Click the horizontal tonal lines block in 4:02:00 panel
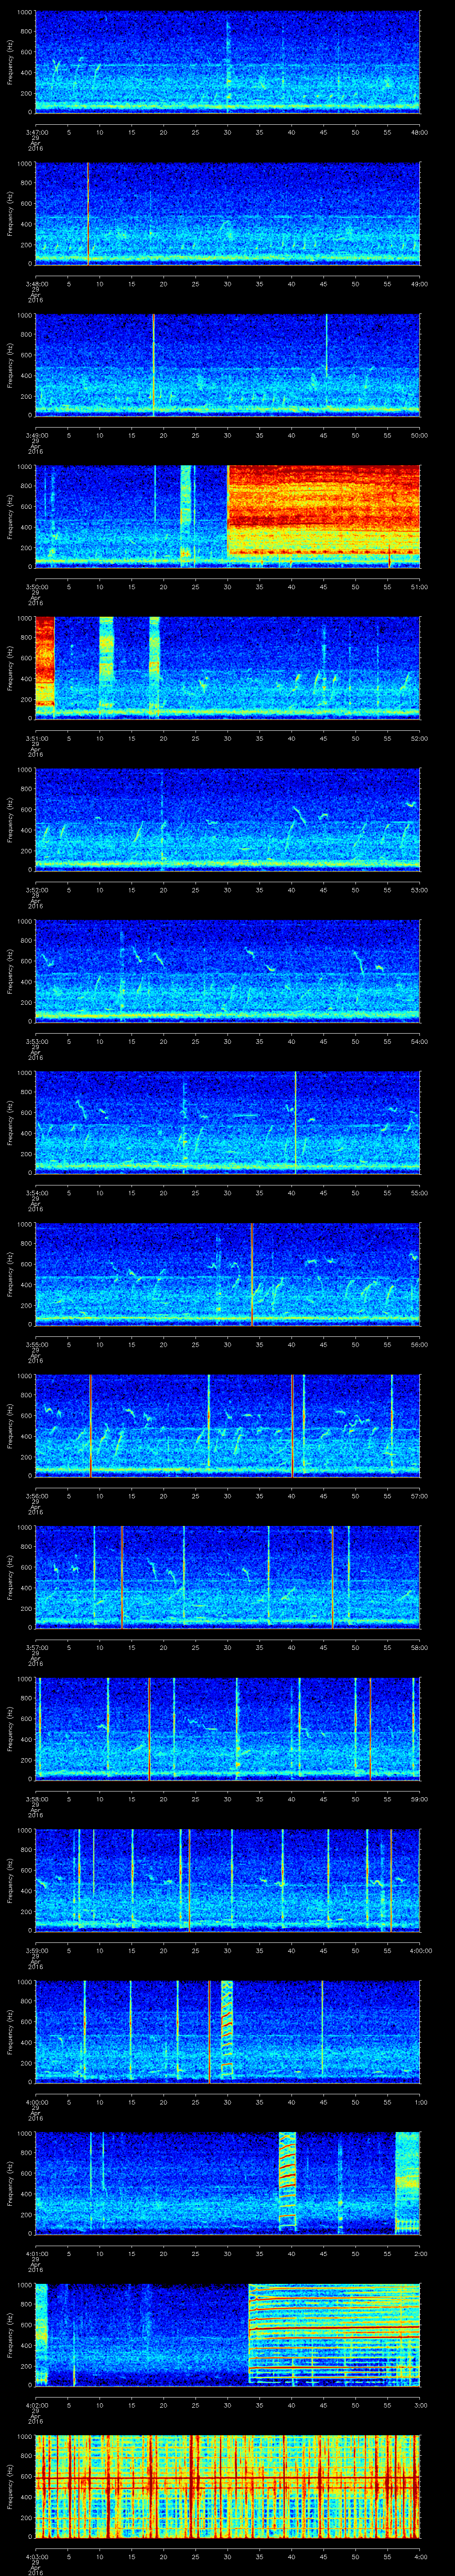The image size is (455, 2576). tap(334, 2334)
